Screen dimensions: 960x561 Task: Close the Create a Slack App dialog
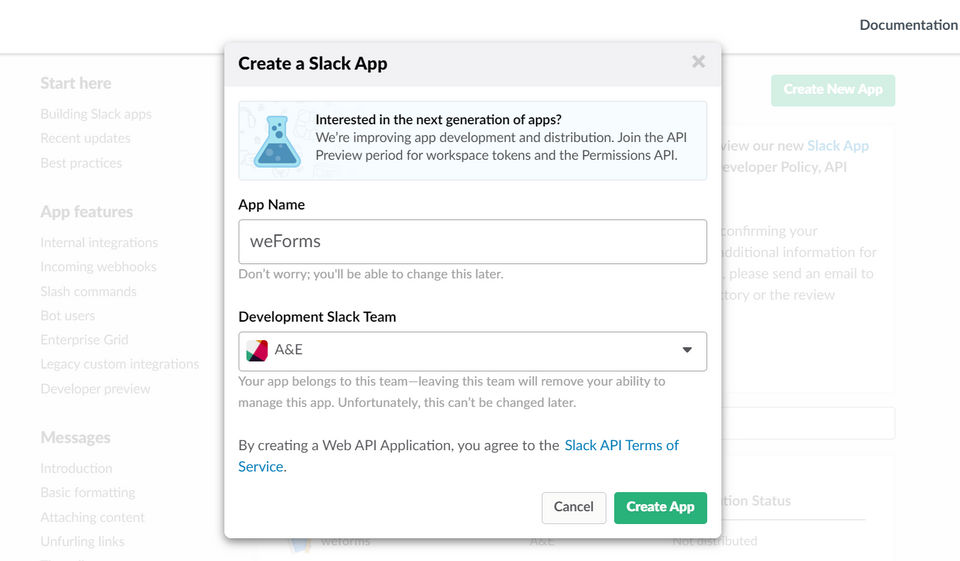[x=698, y=62]
